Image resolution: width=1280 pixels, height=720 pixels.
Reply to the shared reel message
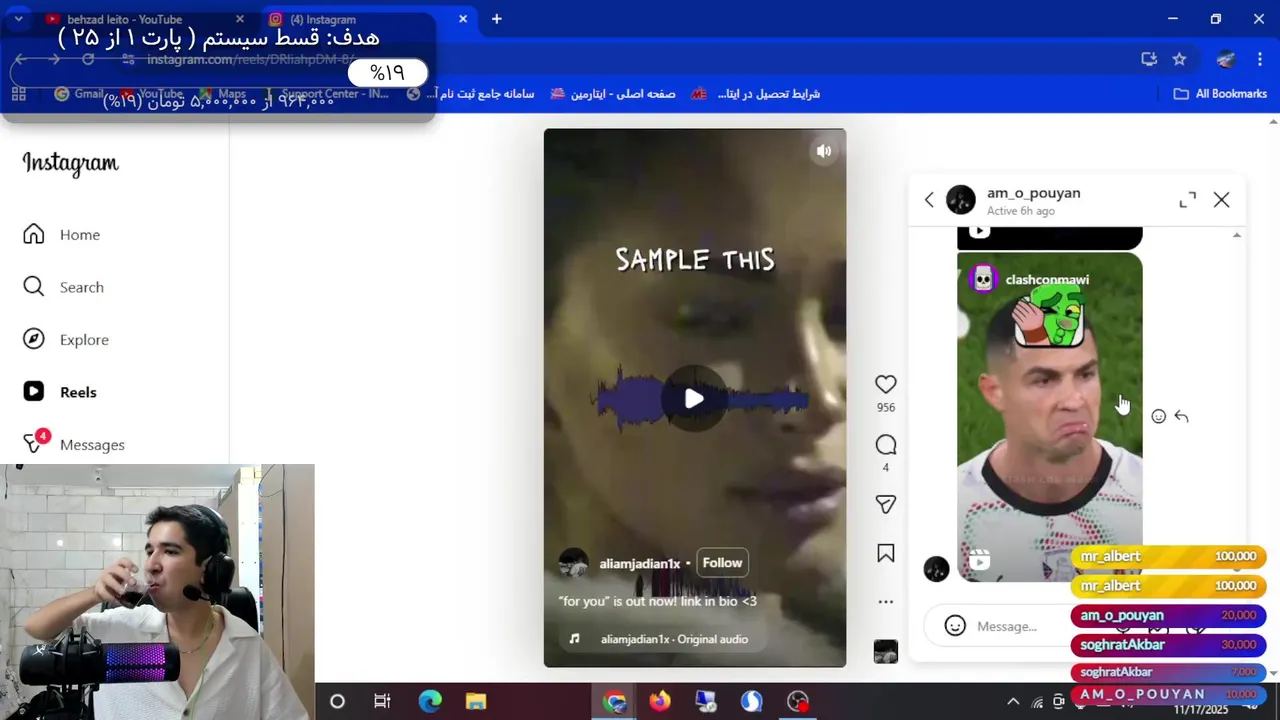click(x=1181, y=416)
